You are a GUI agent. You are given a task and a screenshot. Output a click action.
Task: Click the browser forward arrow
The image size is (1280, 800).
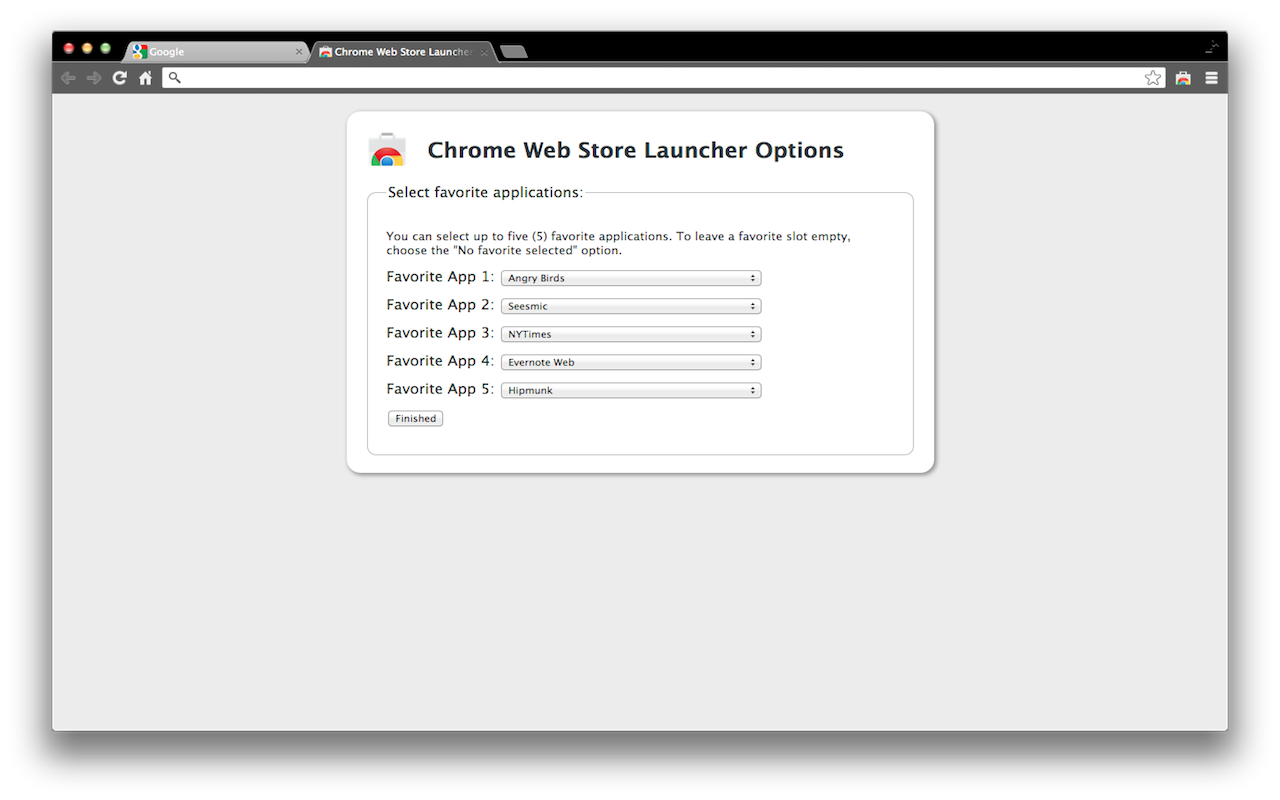(94, 78)
